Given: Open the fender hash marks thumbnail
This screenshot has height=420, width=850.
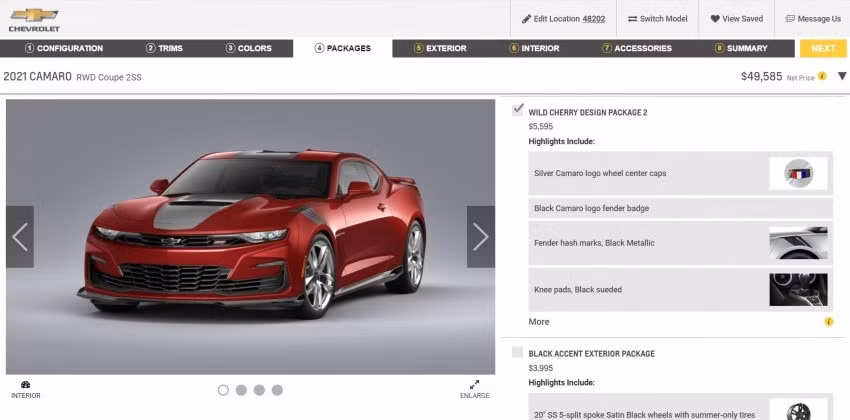Looking at the screenshot, I should (799, 243).
